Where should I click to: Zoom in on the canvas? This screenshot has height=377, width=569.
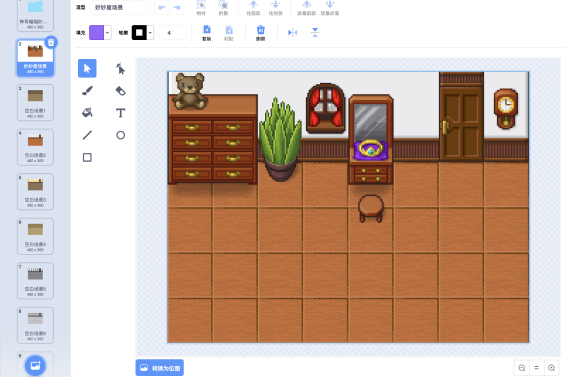coord(552,368)
